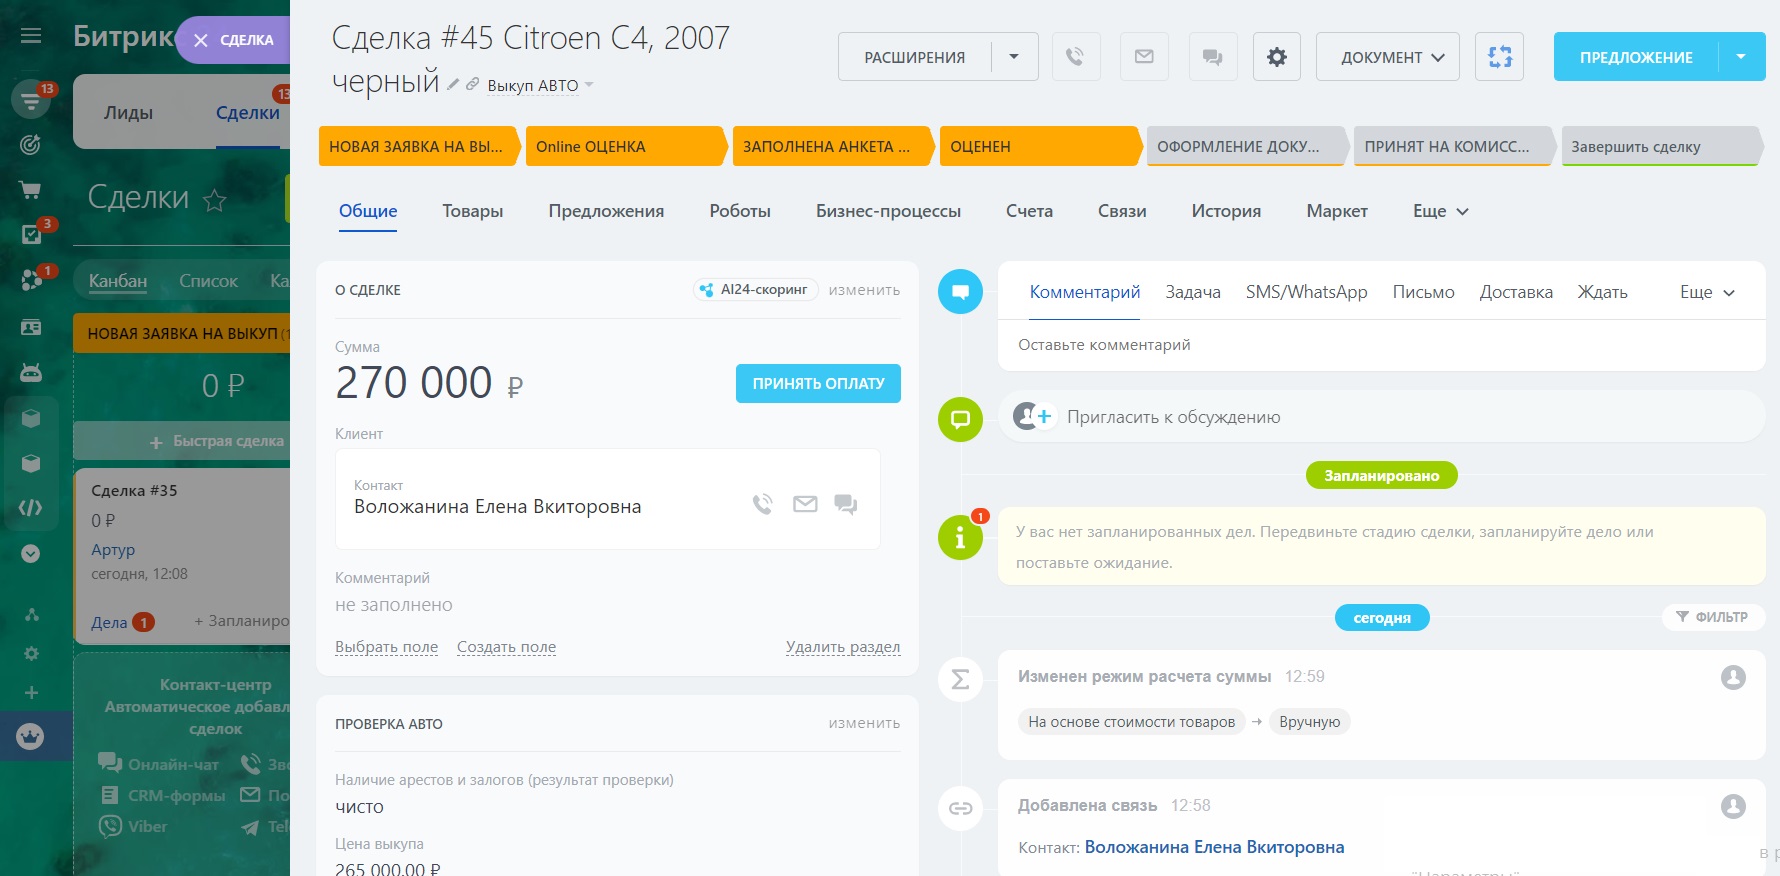Expand the РАСШИРЕНИЯ dropdown arrow
Image resolution: width=1780 pixels, height=876 pixels.
tap(1014, 57)
